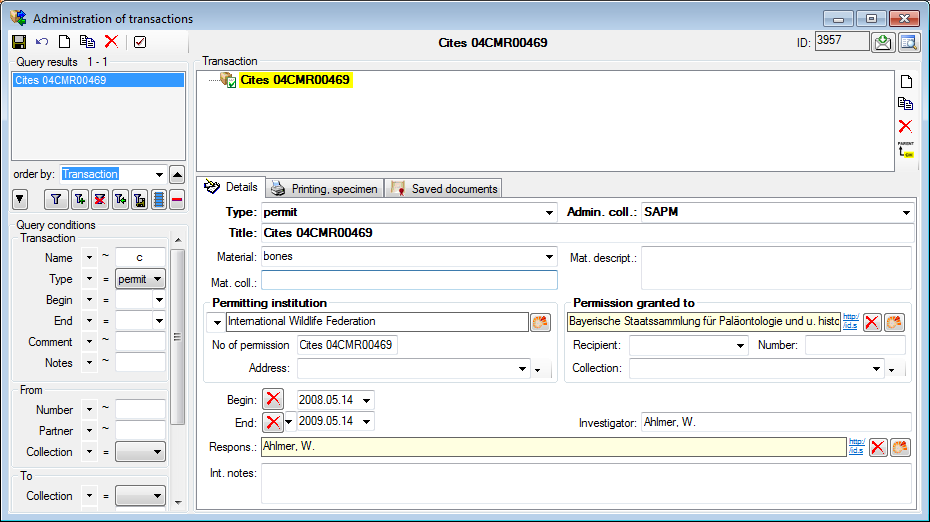Click the remove filter icon with red X
This screenshot has height=522, width=930.
coord(100,200)
